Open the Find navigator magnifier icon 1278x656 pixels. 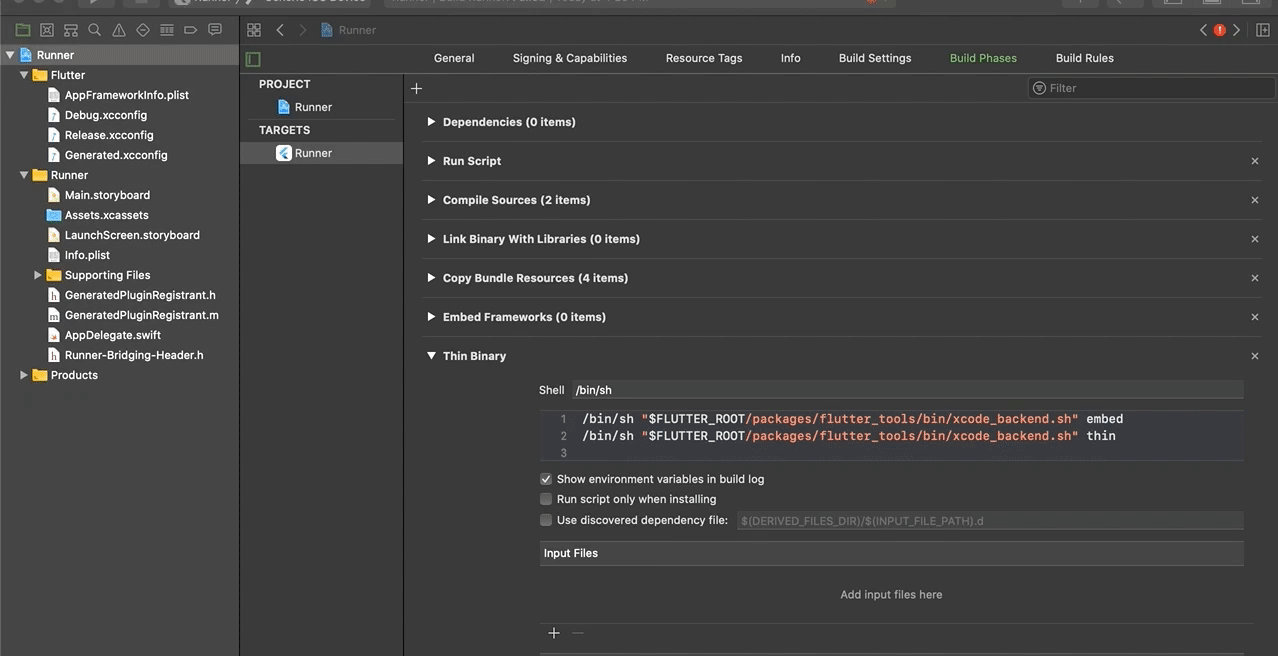tap(95, 30)
